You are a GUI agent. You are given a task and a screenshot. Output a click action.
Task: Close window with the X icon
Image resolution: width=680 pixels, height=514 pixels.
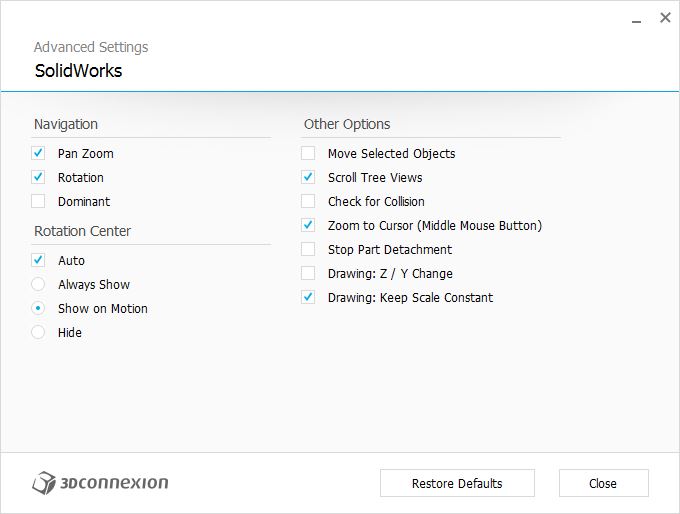pyautogui.click(x=665, y=18)
